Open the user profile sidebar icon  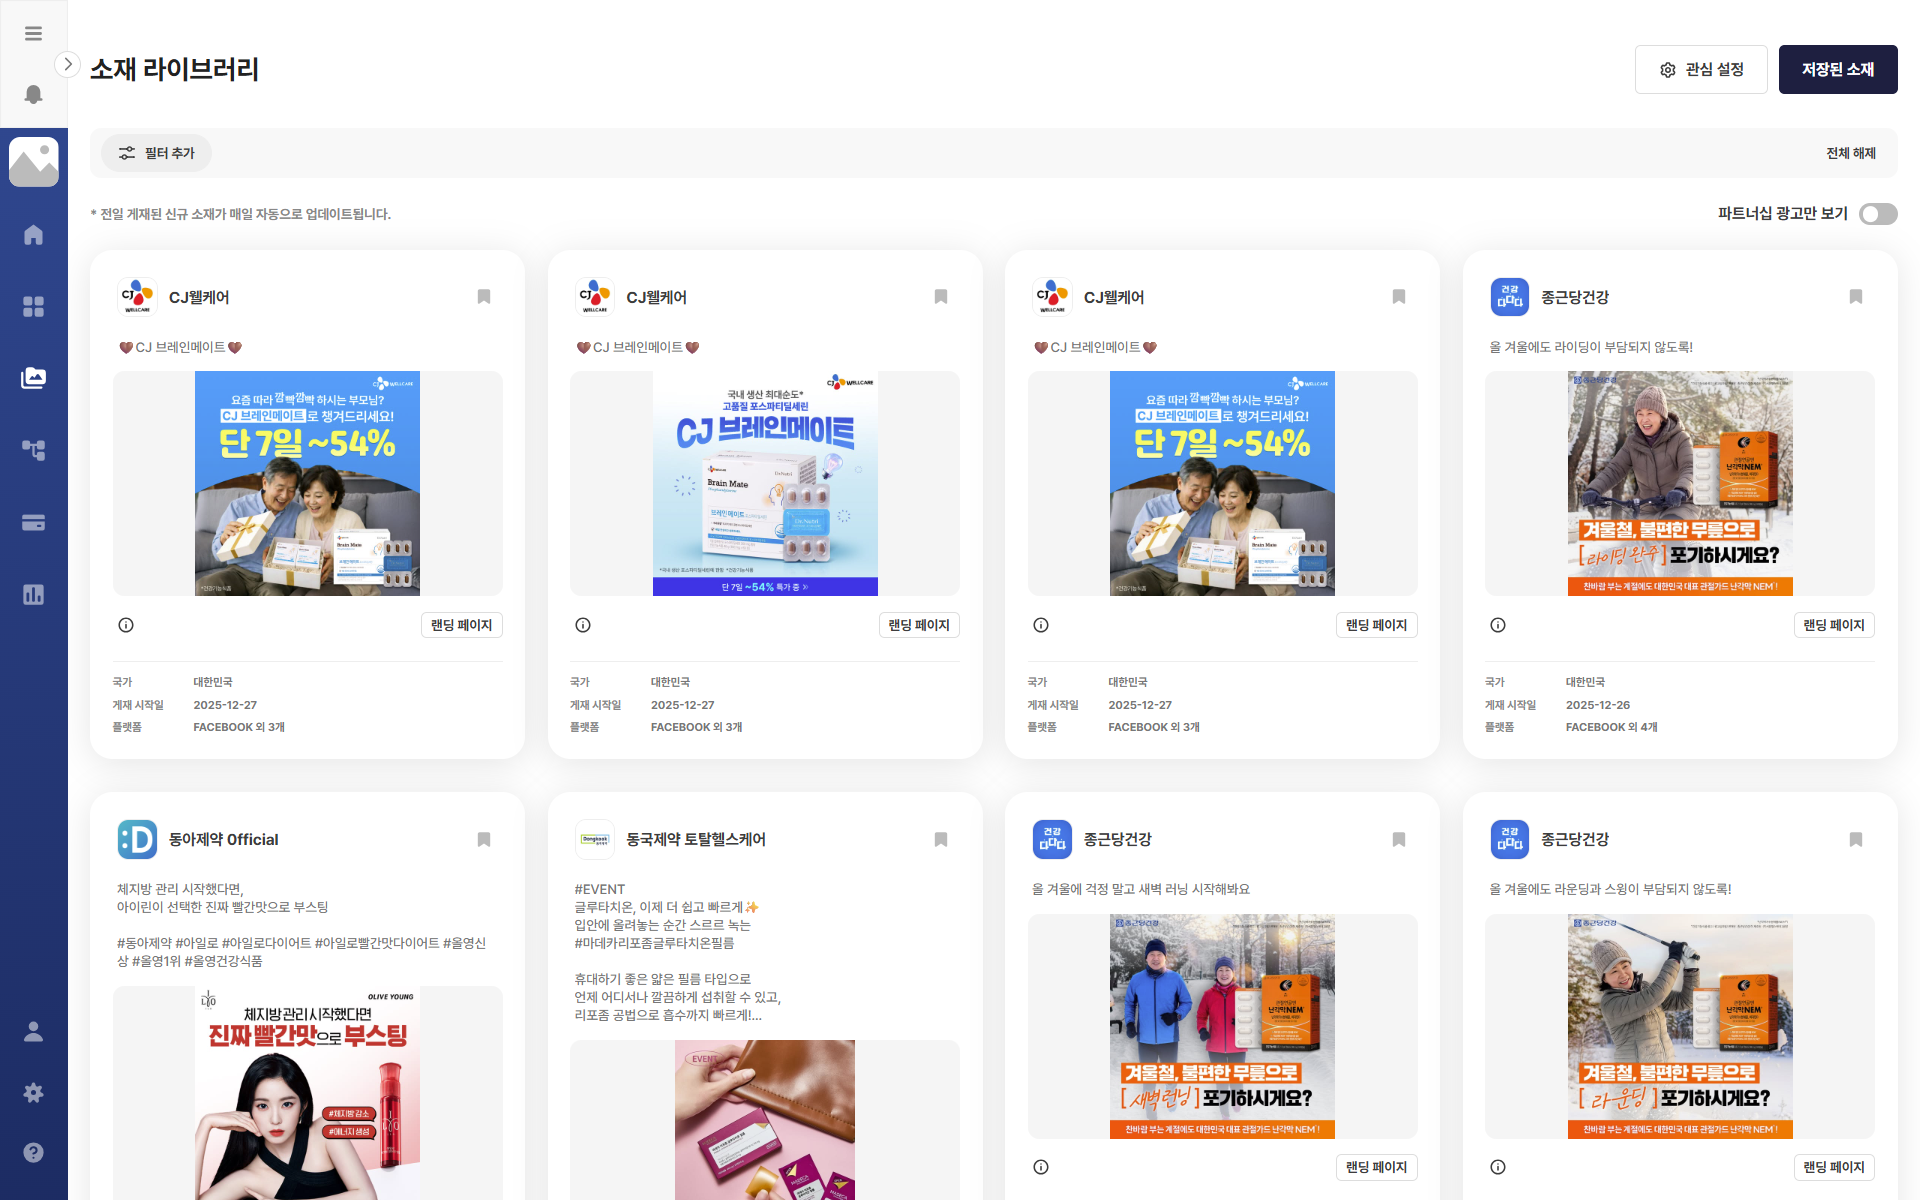click(x=33, y=1032)
